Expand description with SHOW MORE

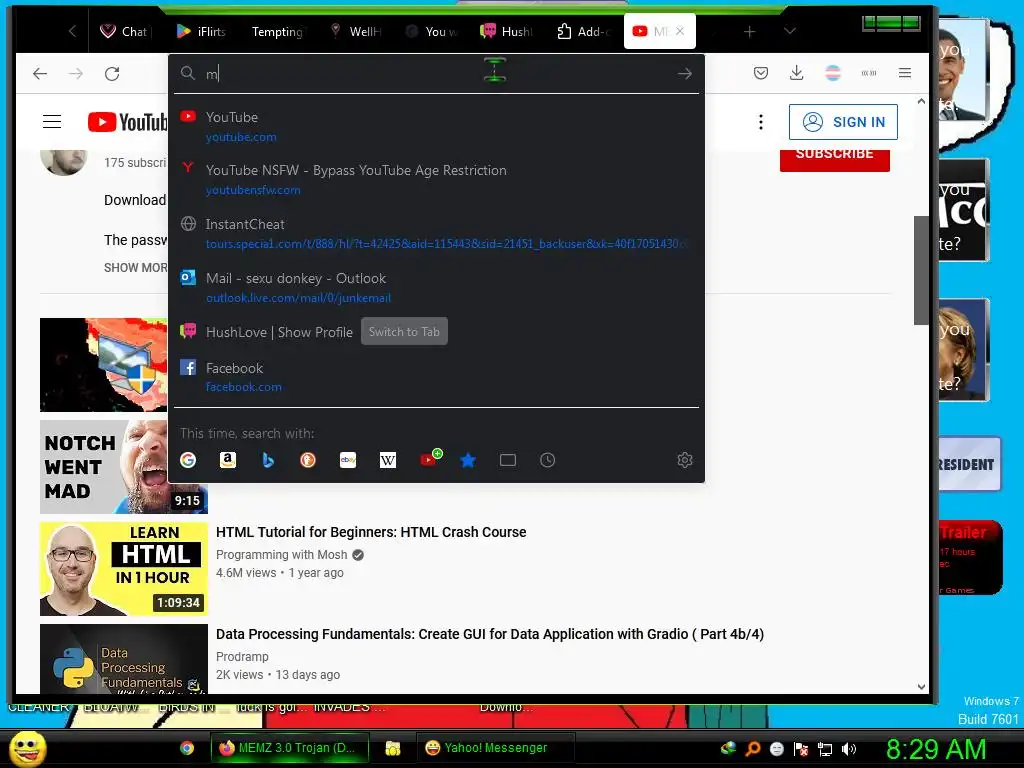[x=135, y=268]
